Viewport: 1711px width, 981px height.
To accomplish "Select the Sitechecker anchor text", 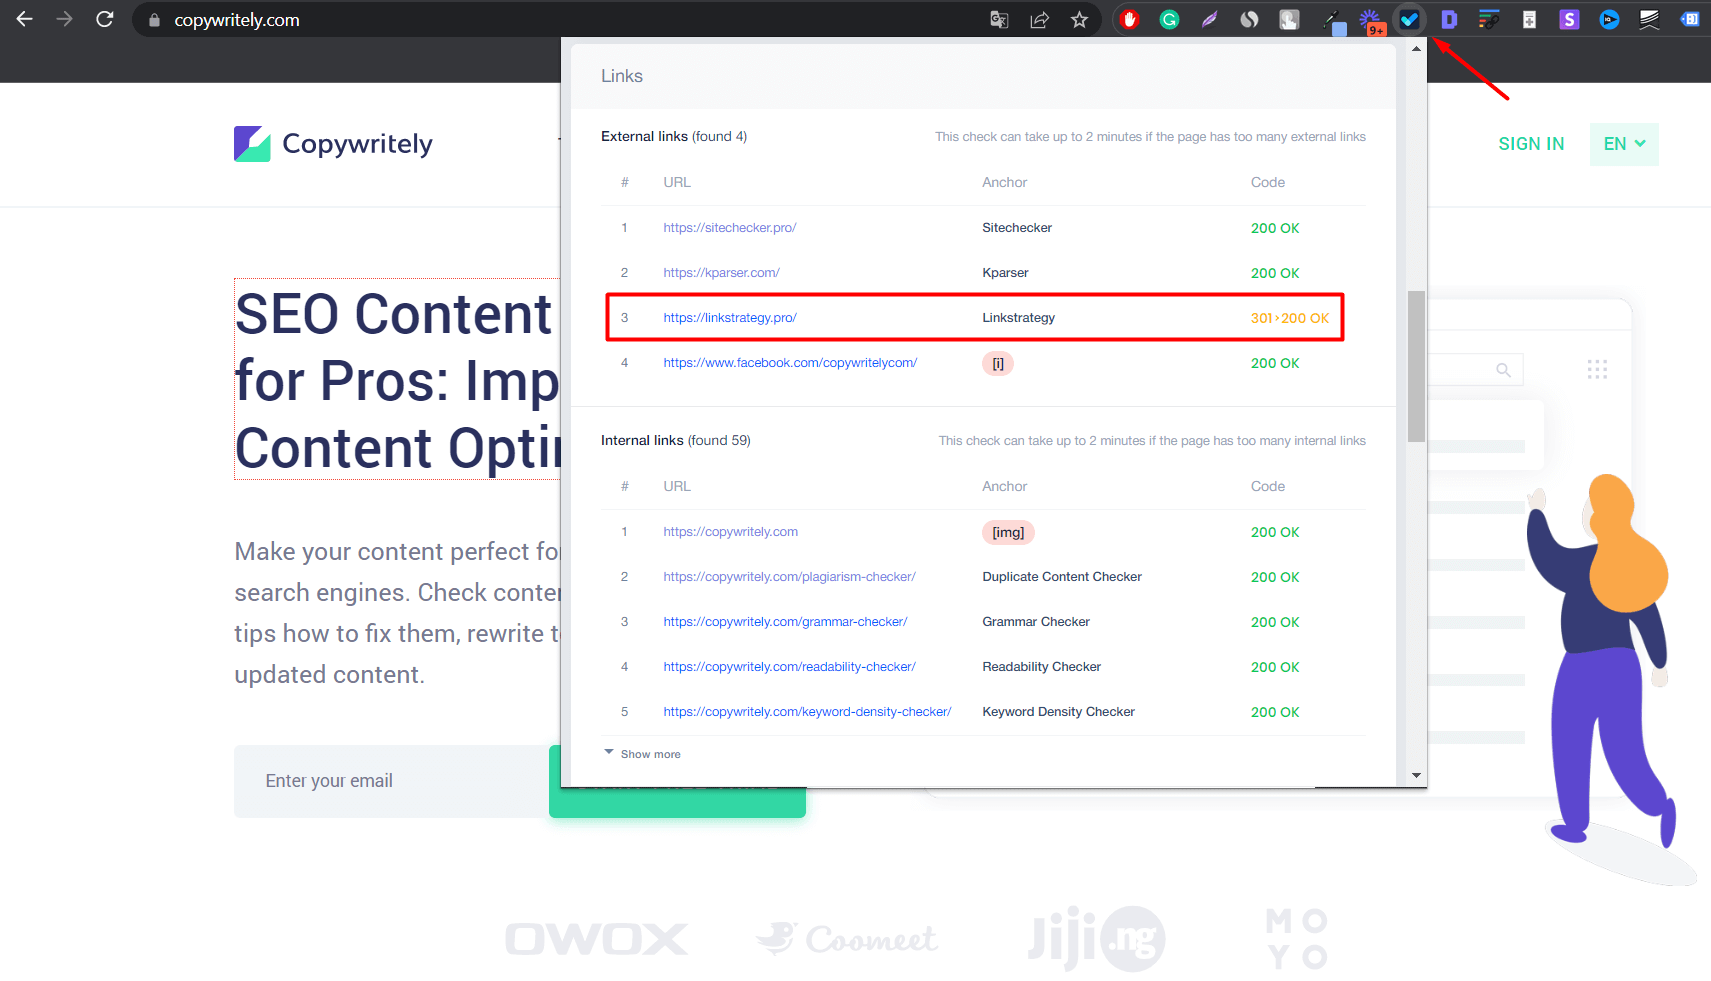I will 1017,228.
